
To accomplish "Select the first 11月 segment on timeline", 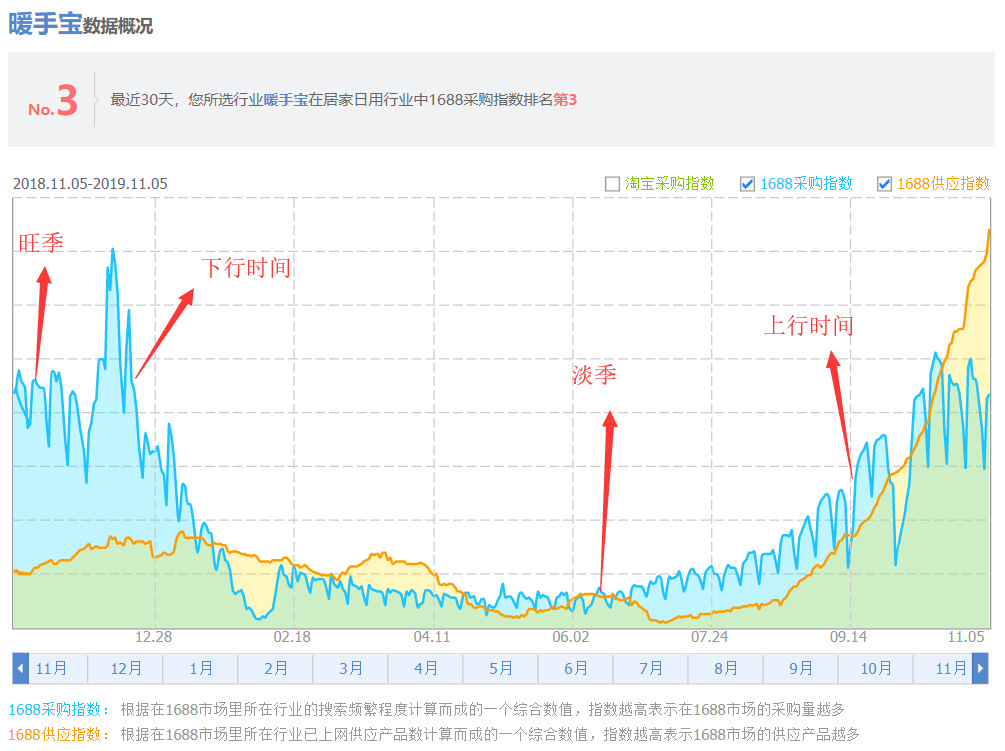I will click(51, 668).
